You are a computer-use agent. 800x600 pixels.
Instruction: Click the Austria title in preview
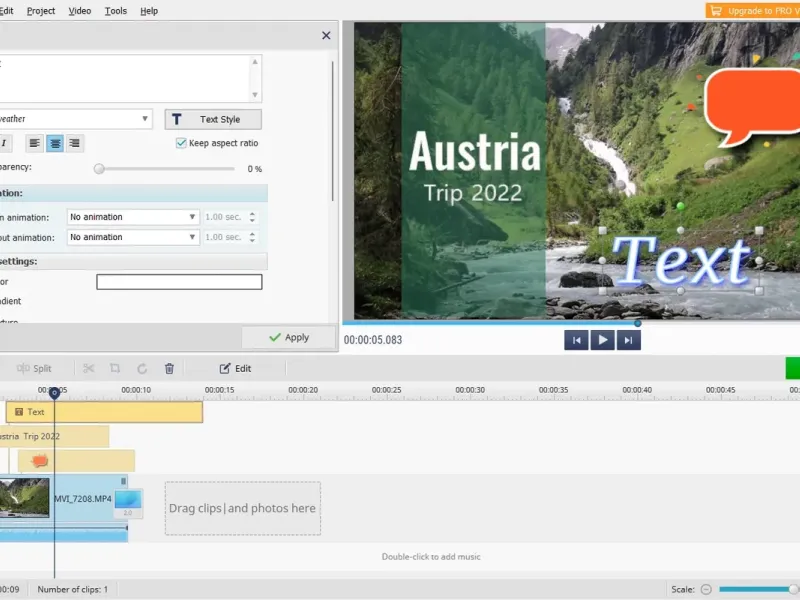(474, 152)
